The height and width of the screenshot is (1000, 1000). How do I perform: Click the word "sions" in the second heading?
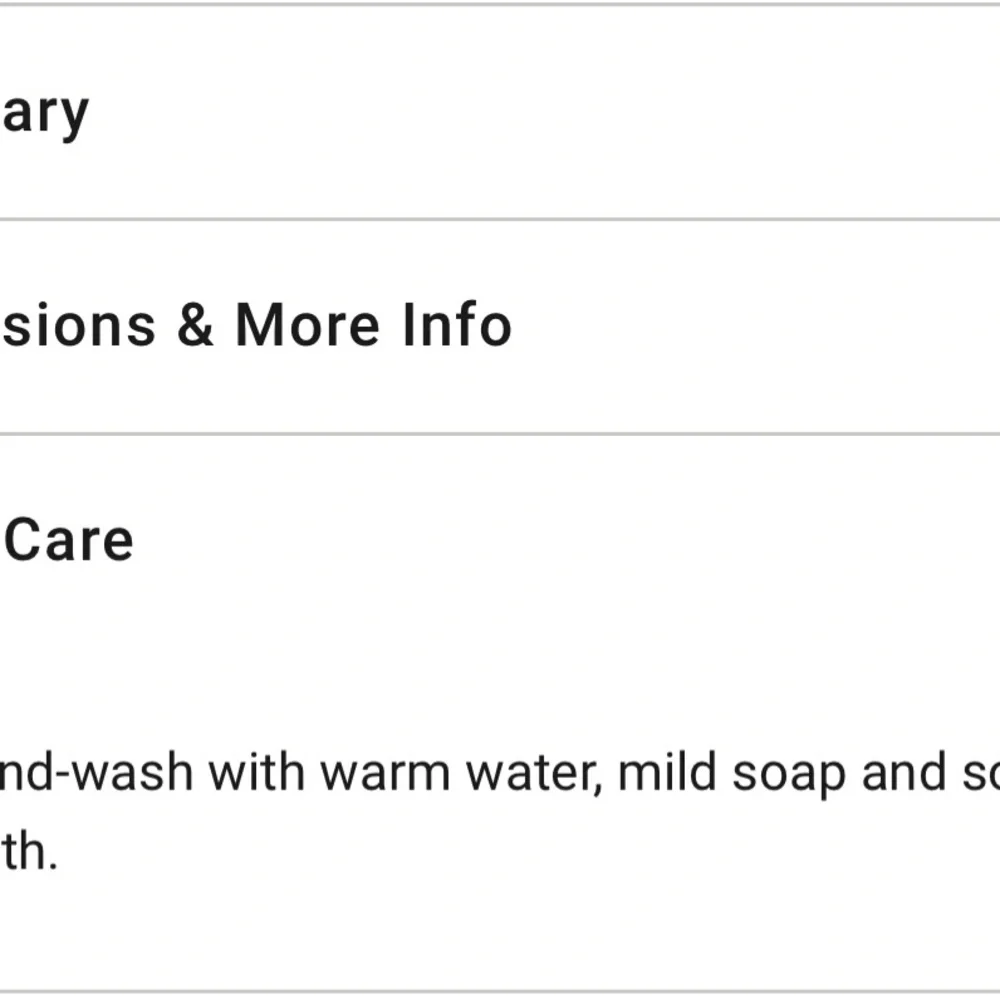79,327
